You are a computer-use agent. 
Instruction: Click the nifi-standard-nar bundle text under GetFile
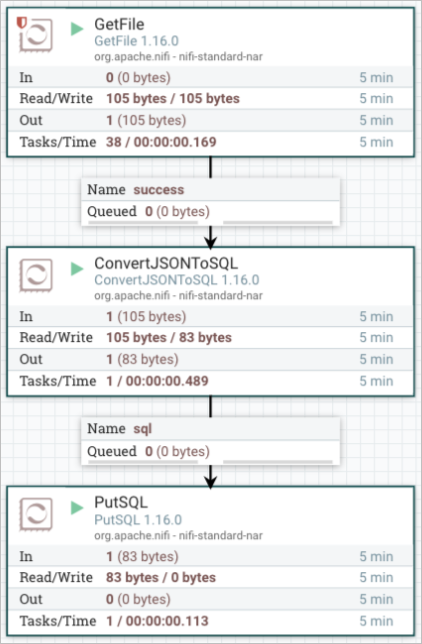click(x=221, y=57)
